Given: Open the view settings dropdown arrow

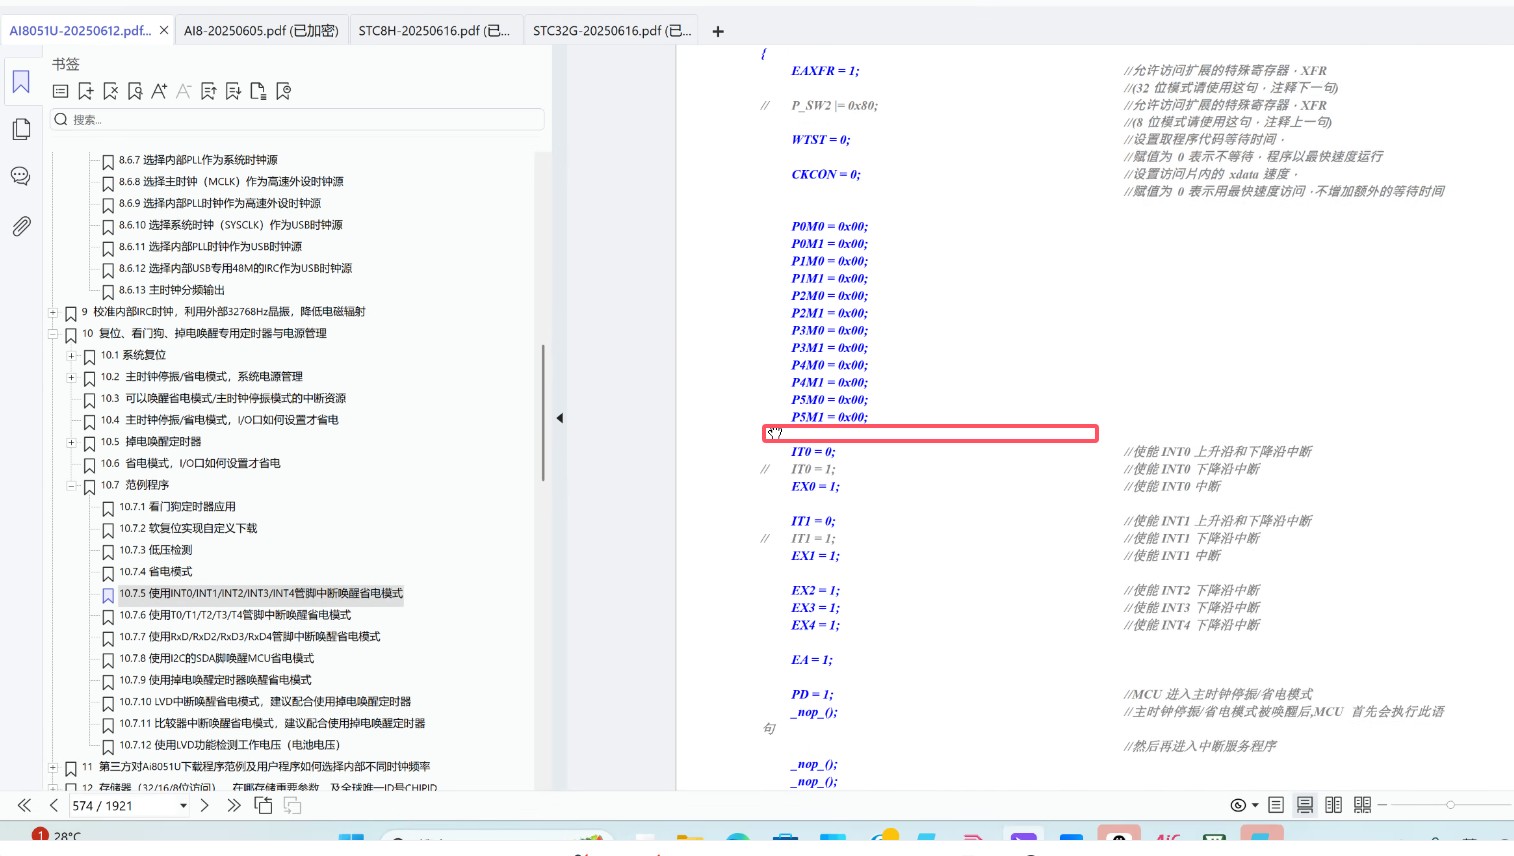Looking at the screenshot, I should (x=1255, y=805).
